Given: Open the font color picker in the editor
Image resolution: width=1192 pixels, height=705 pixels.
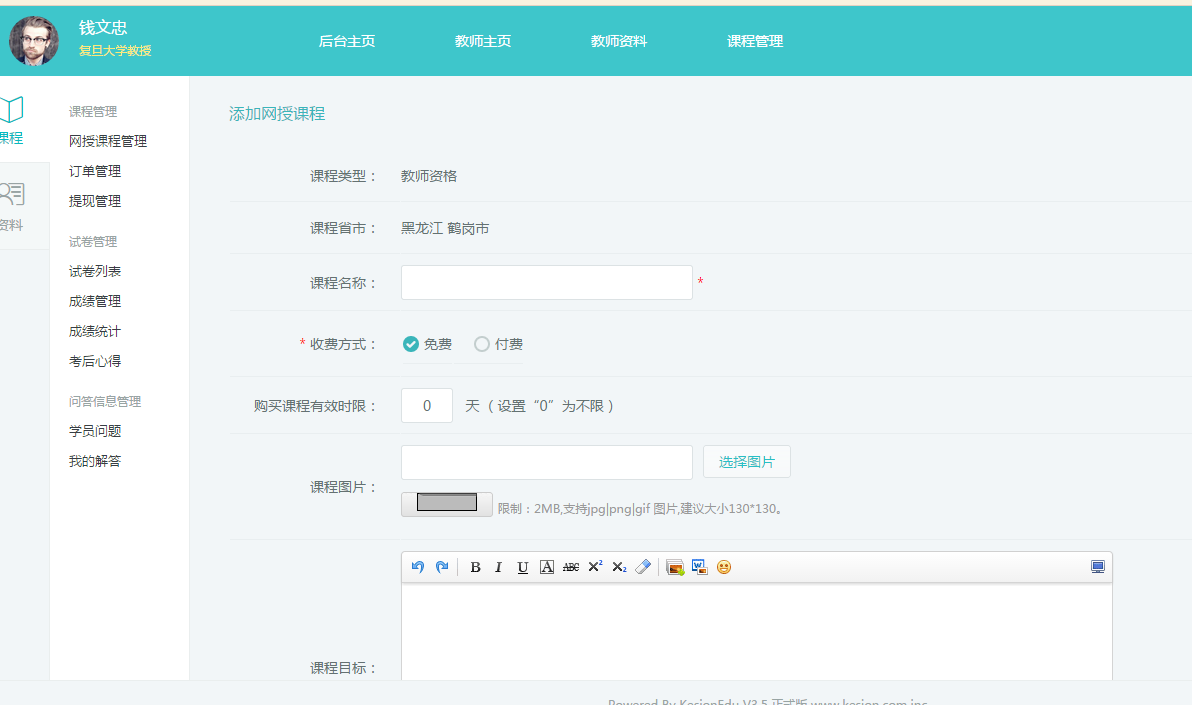Looking at the screenshot, I should click(546, 567).
